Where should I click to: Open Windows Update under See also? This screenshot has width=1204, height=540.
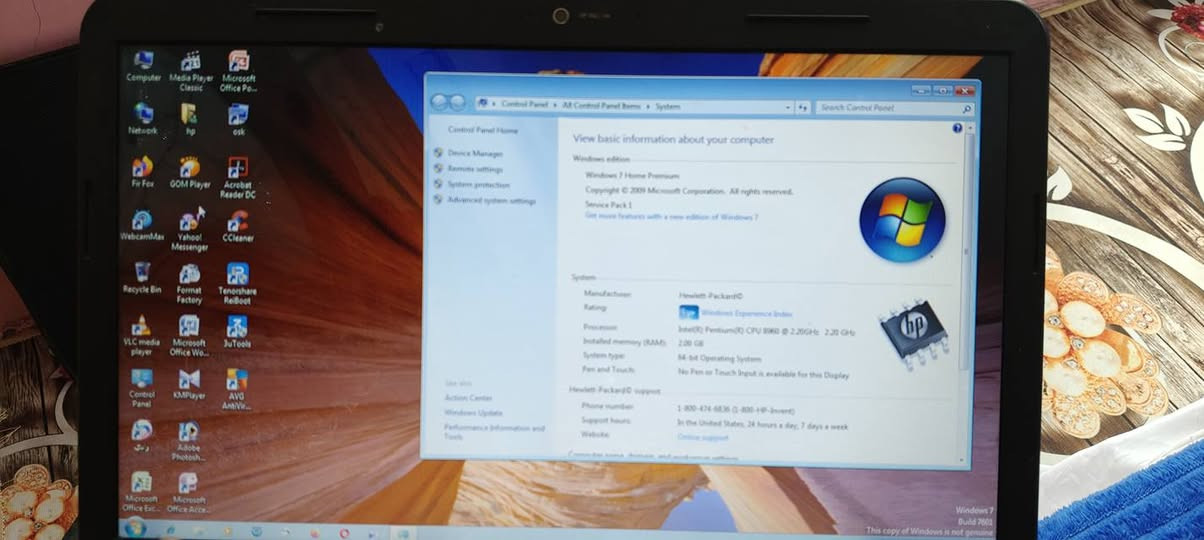click(473, 412)
